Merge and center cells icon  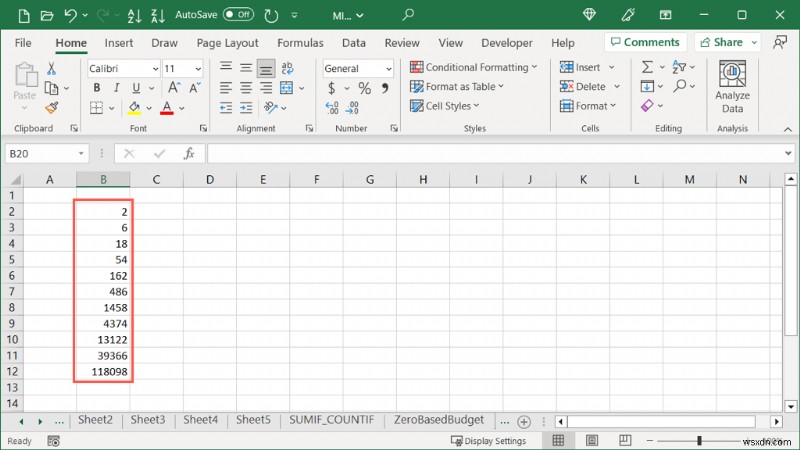(x=287, y=88)
